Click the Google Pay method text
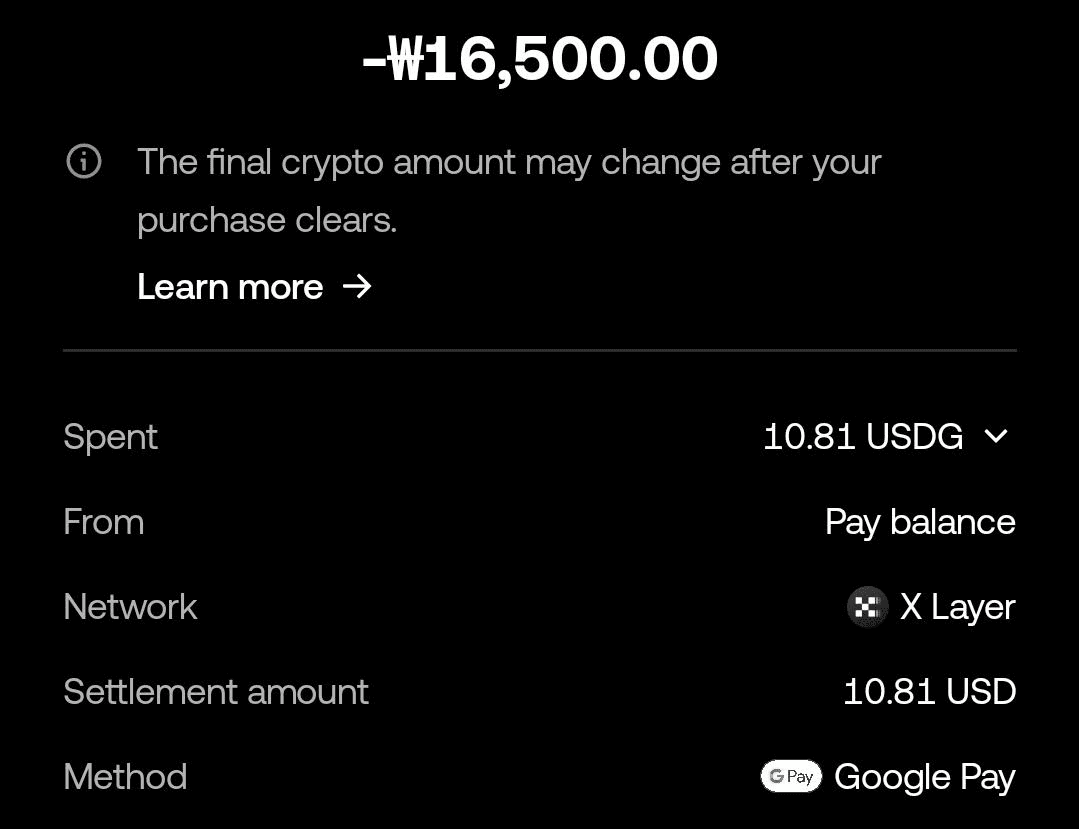This screenshot has height=829, width=1079. pos(925,777)
